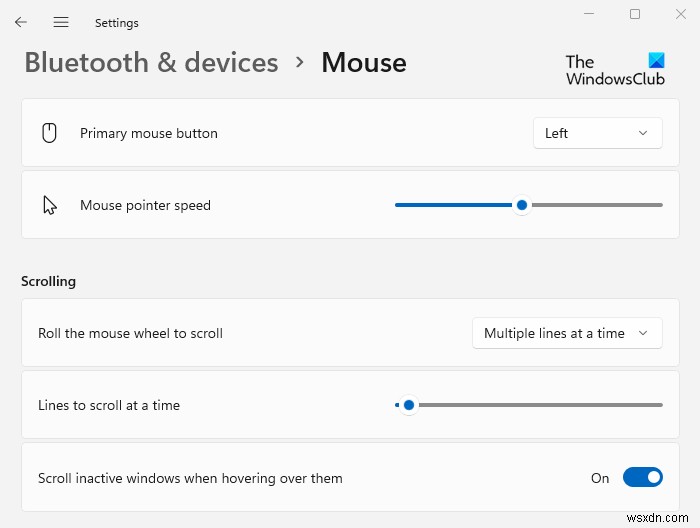Select the Roll the mouse wheel to scroll row
The width and height of the screenshot is (700, 528).
pyautogui.click(x=130, y=333)
